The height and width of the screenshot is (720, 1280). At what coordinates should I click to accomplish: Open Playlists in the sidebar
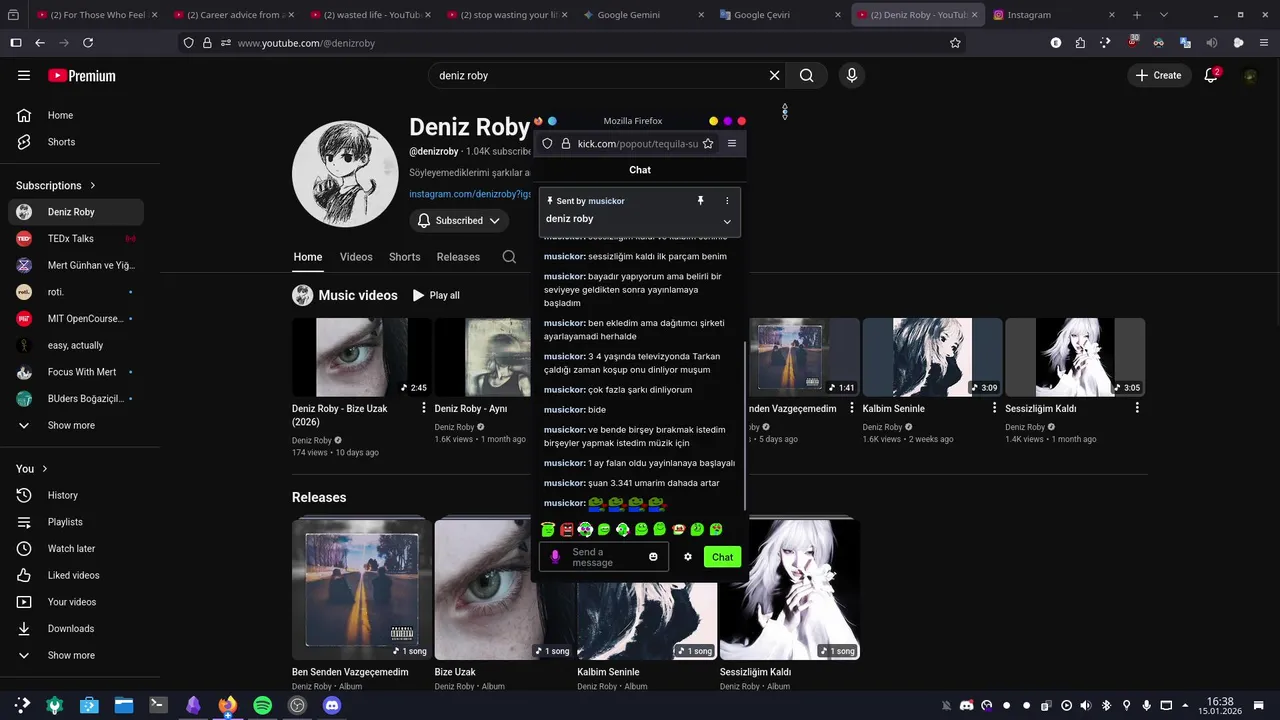pyautogui.click(x=76, y=522)
